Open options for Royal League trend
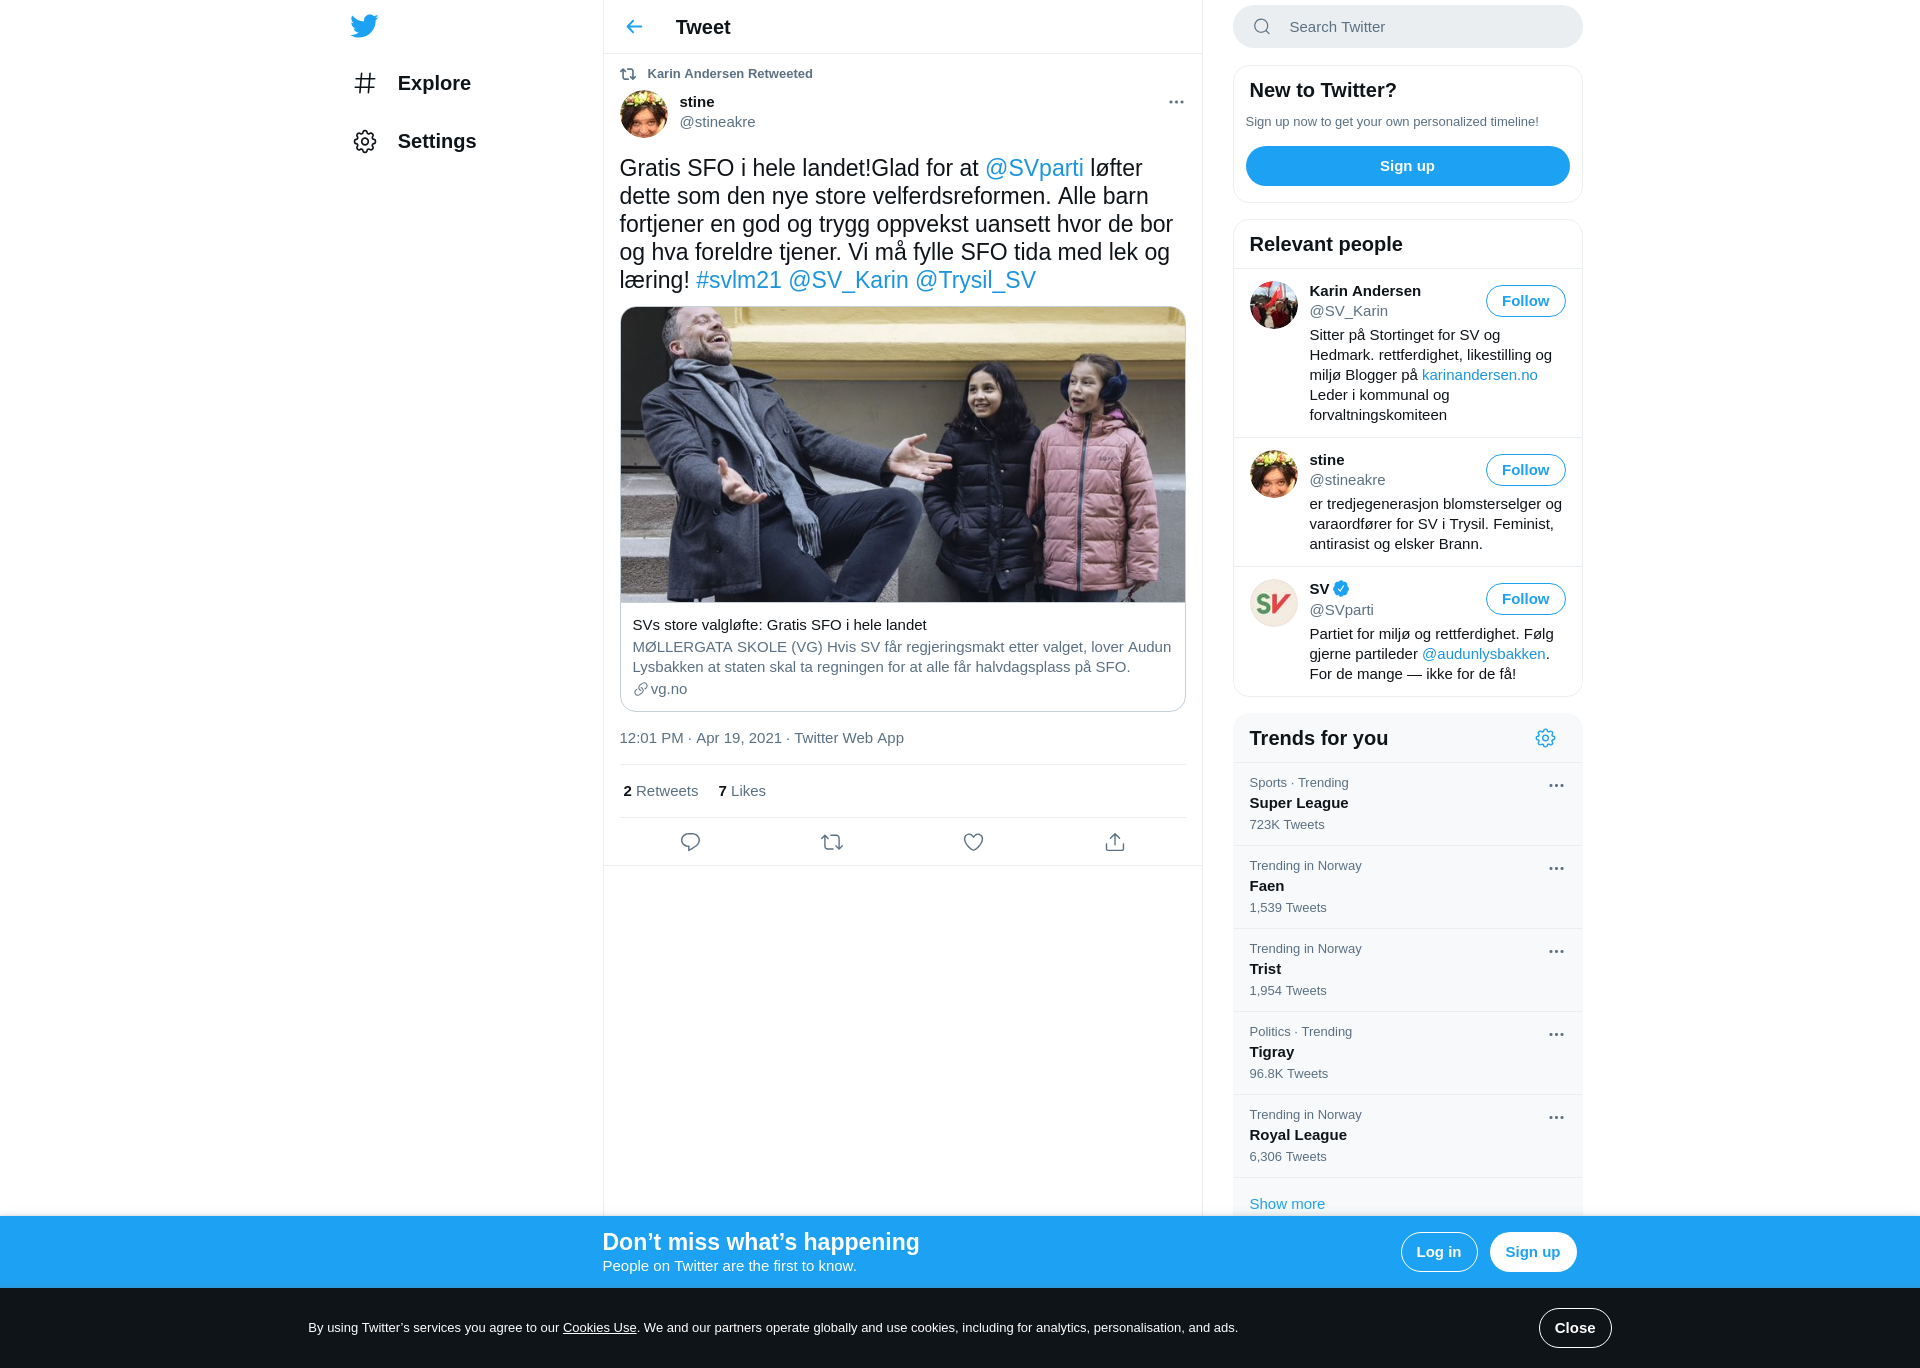 [x=1556, y=1118]
